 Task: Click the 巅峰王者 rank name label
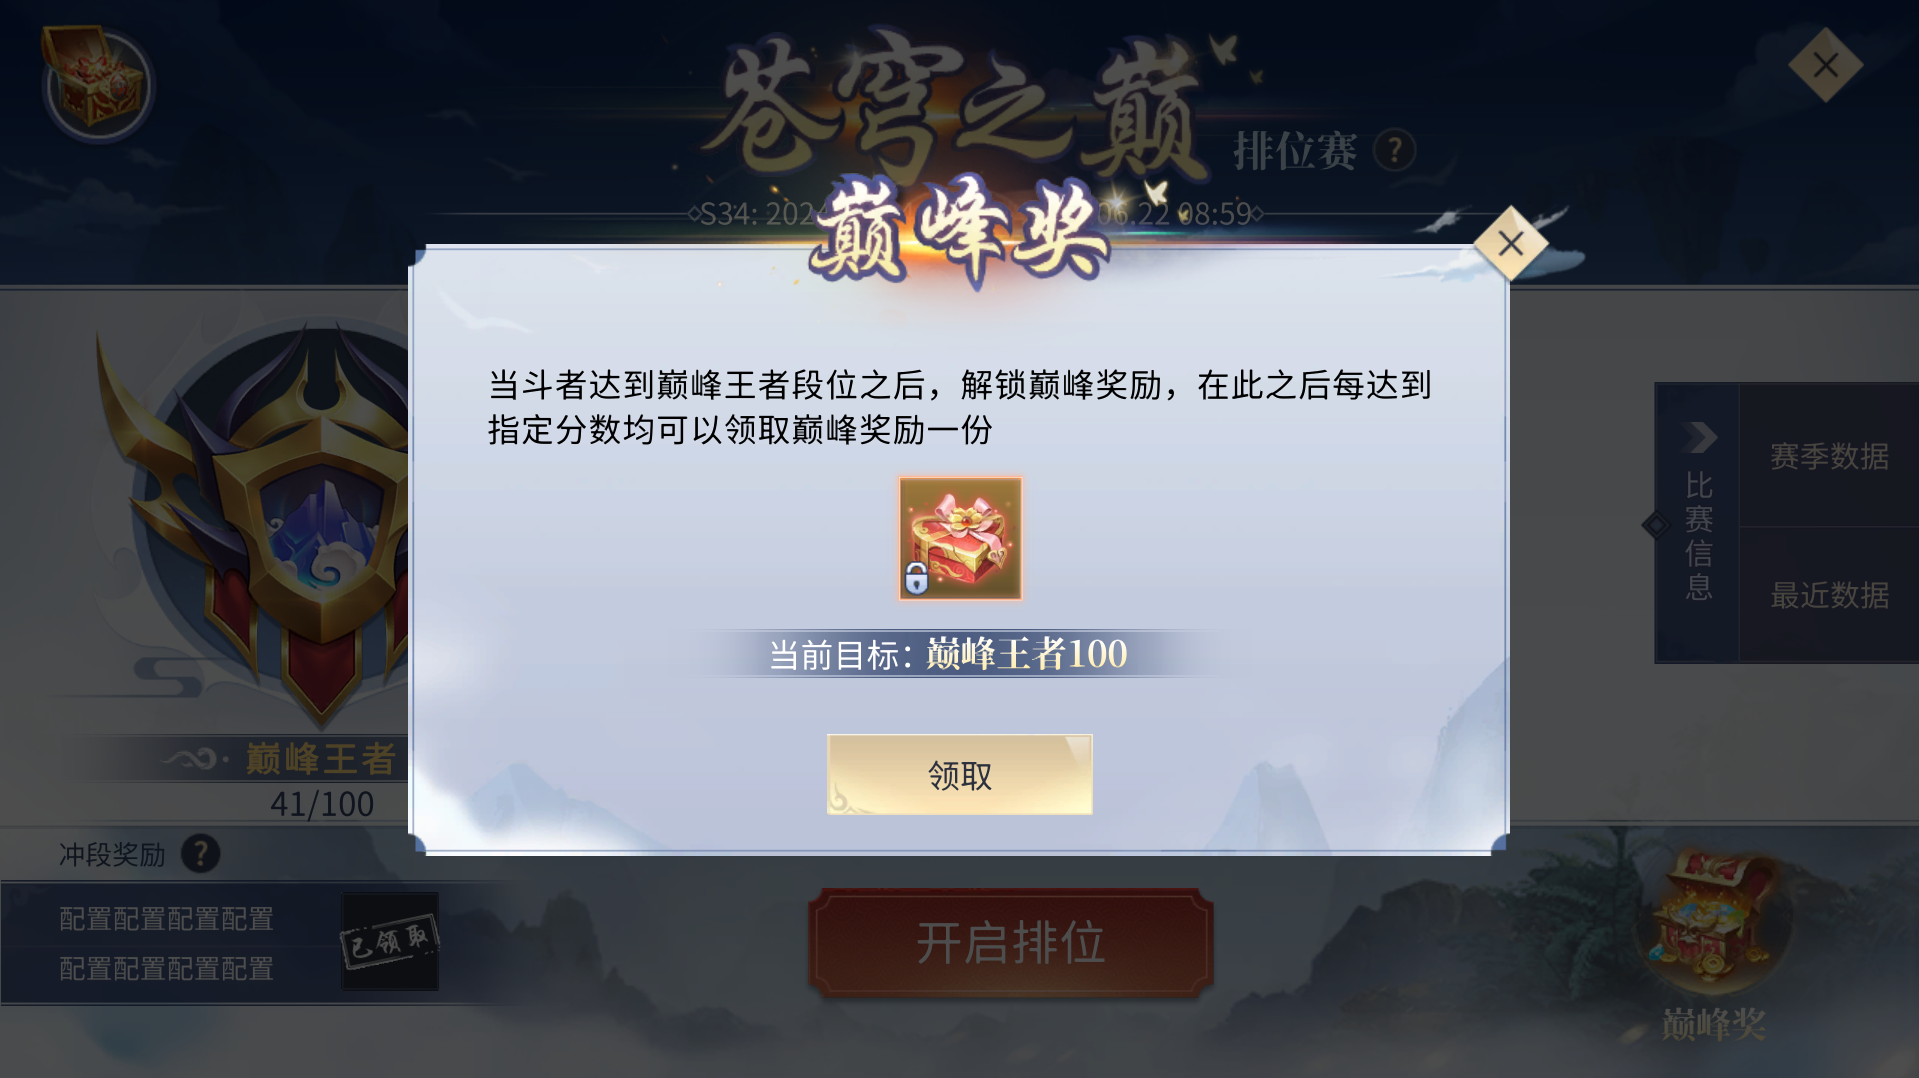point(321,759)
